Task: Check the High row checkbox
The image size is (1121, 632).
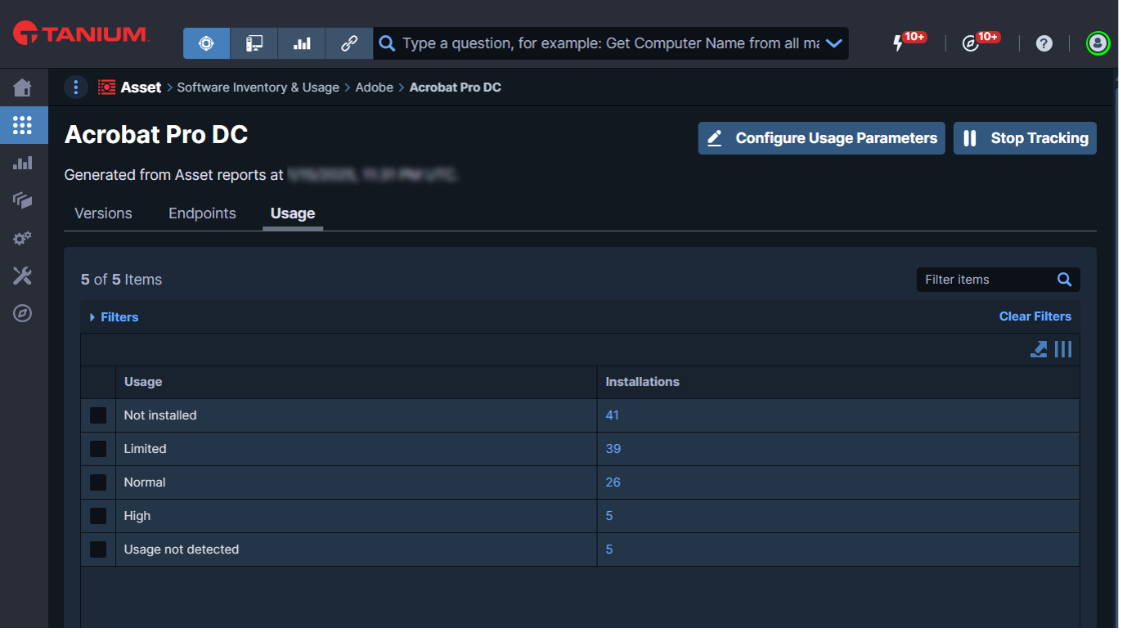Action: coord(98,515)
